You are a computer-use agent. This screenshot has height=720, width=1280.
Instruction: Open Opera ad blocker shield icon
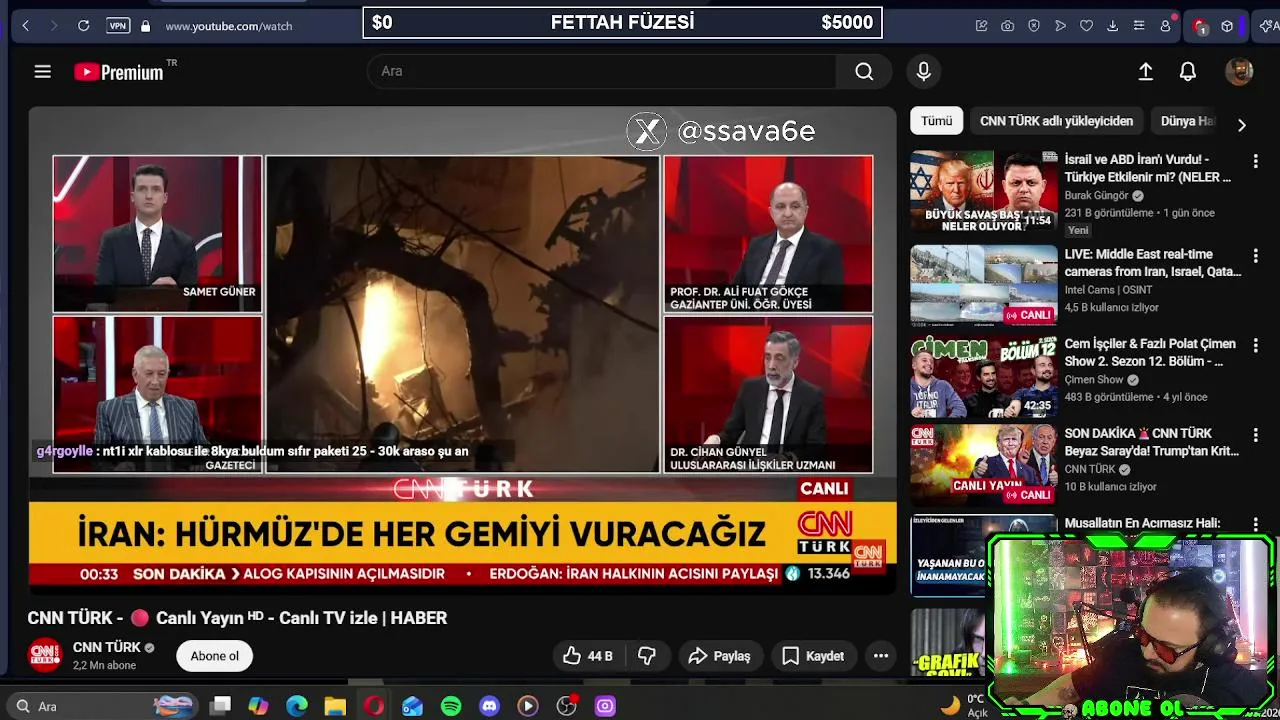click(x=1034, y=26)
